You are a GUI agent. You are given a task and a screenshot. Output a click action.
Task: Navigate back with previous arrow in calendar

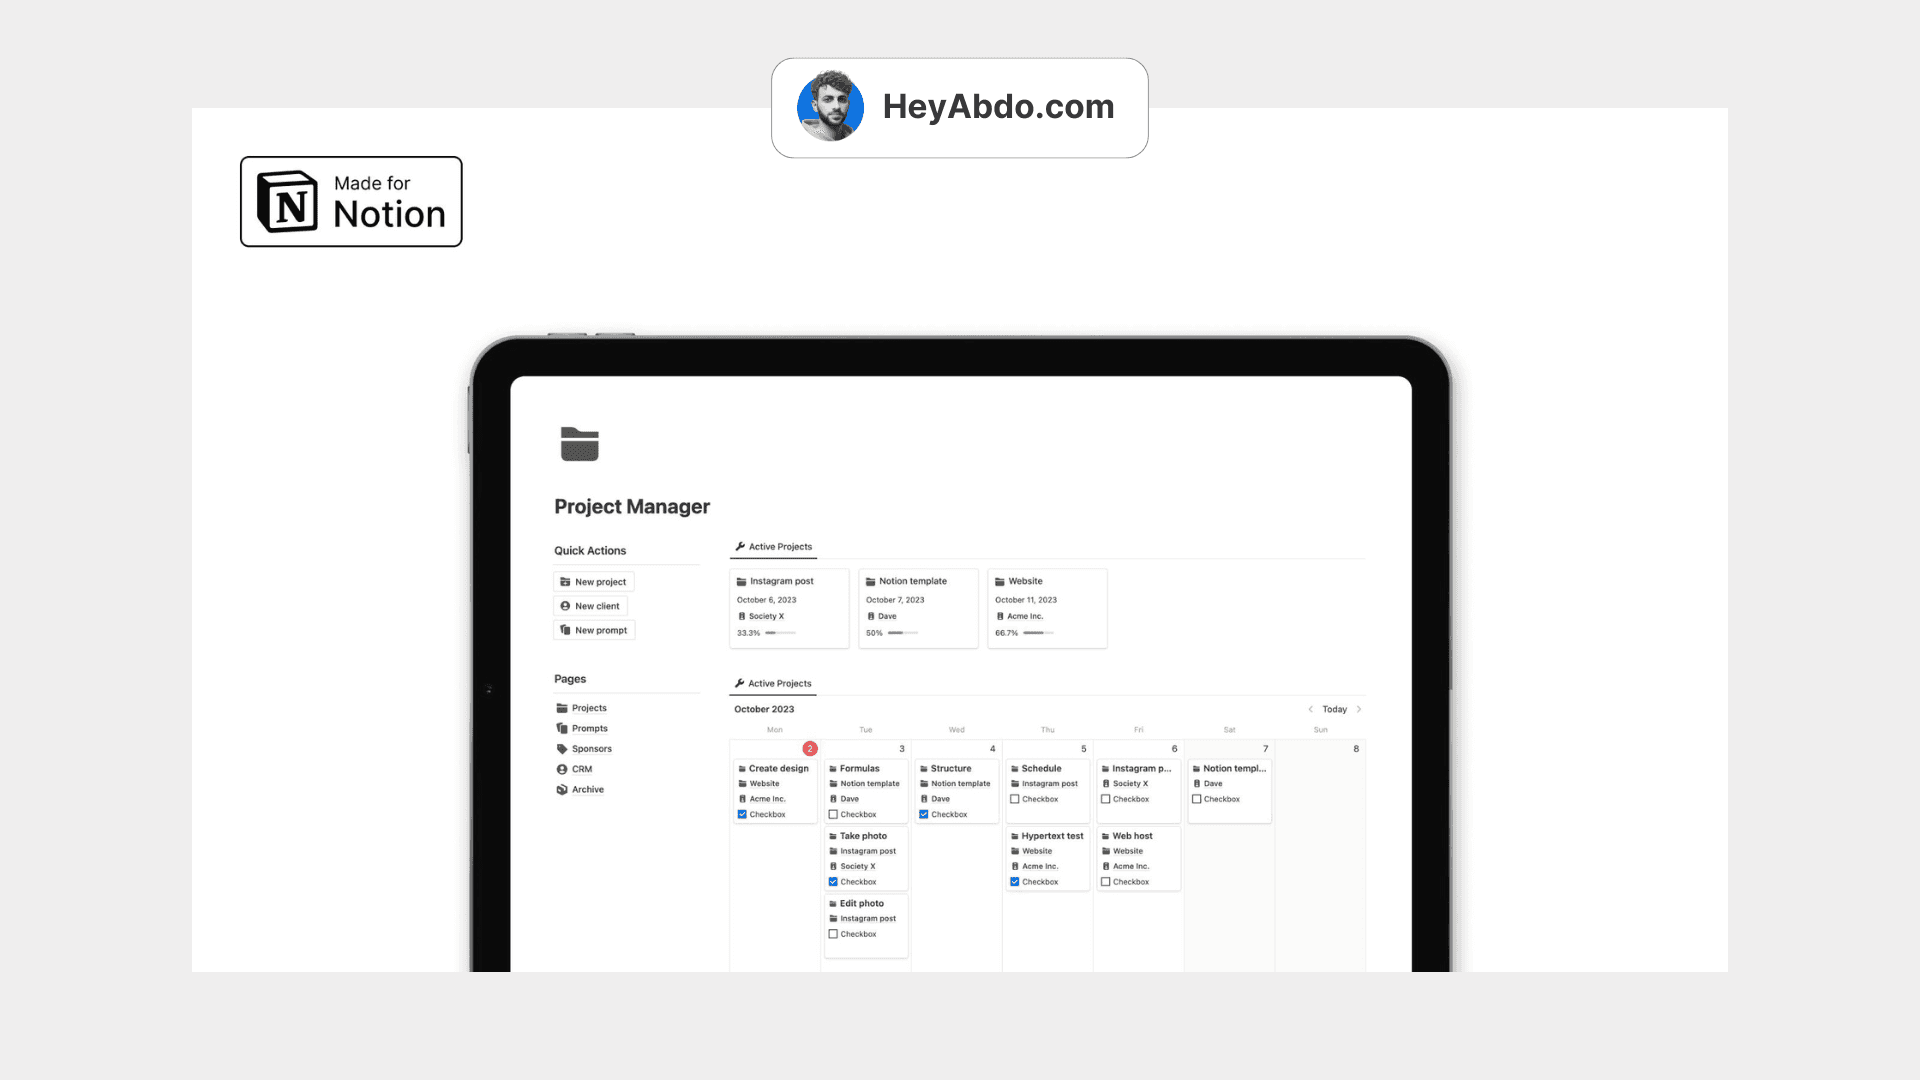click(x=1309, y=709)
